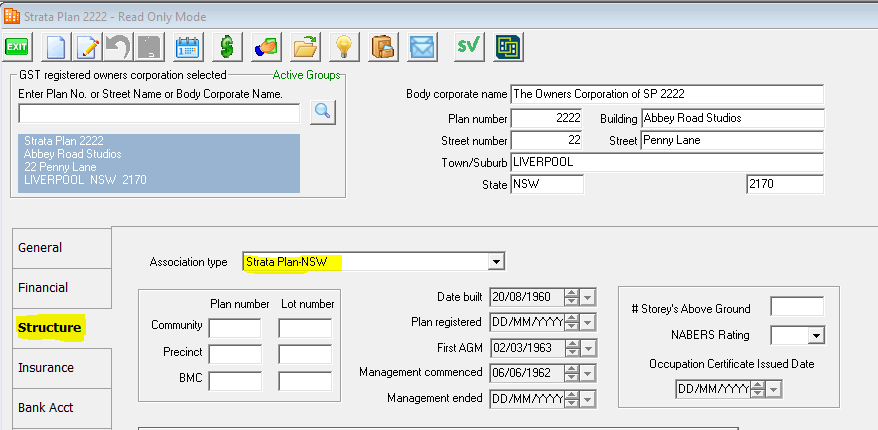The height and width of the screenshot is (430, 878).
Task: Open the Date built calendar dropdown
Action: [587, 297]
